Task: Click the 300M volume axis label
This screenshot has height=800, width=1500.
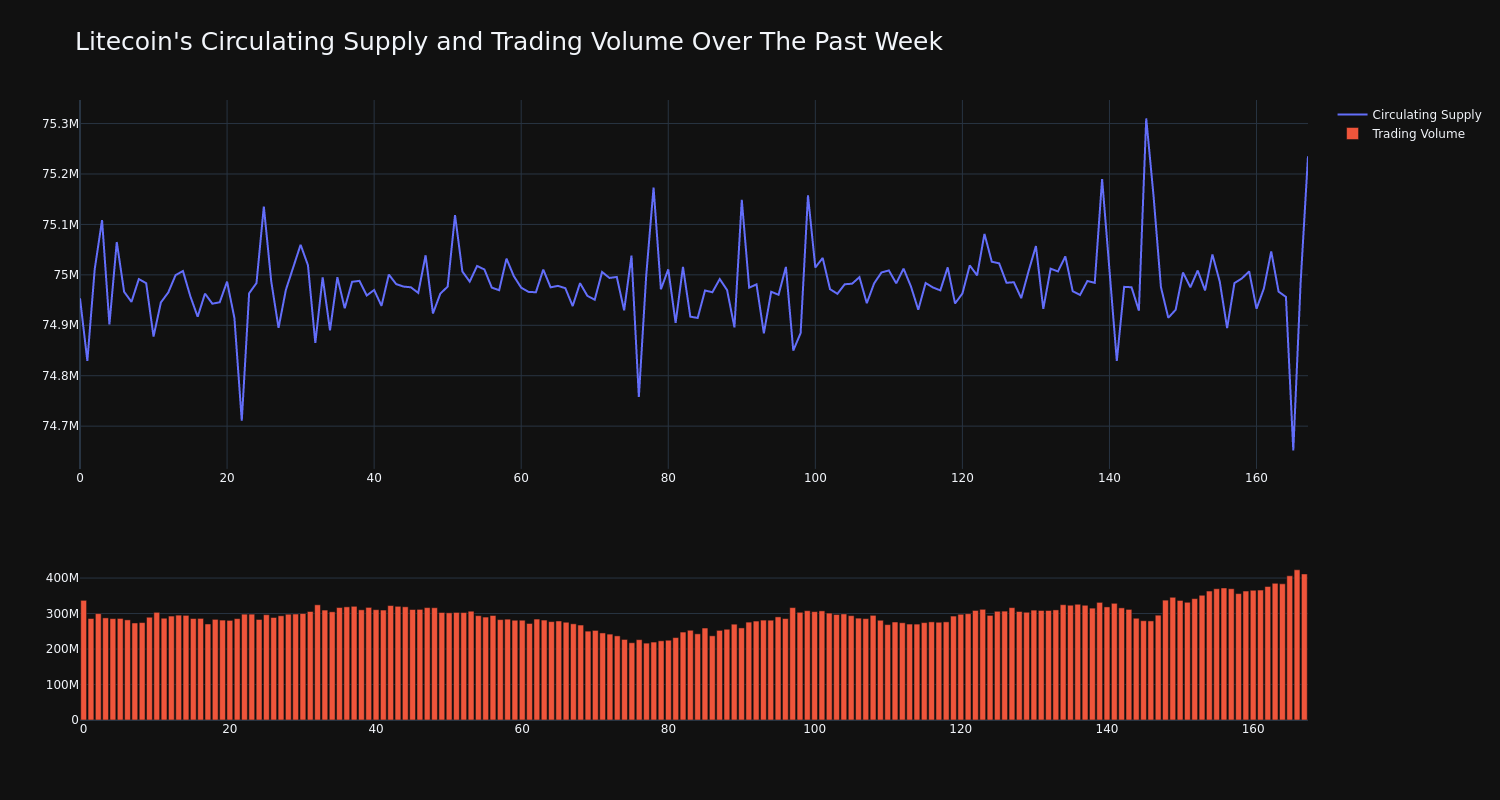Action: click(x=62, y=614)
